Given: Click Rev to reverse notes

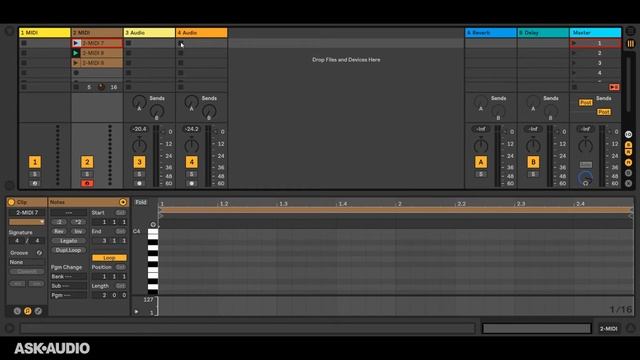Looking at the screenshot, I should 59,231.
